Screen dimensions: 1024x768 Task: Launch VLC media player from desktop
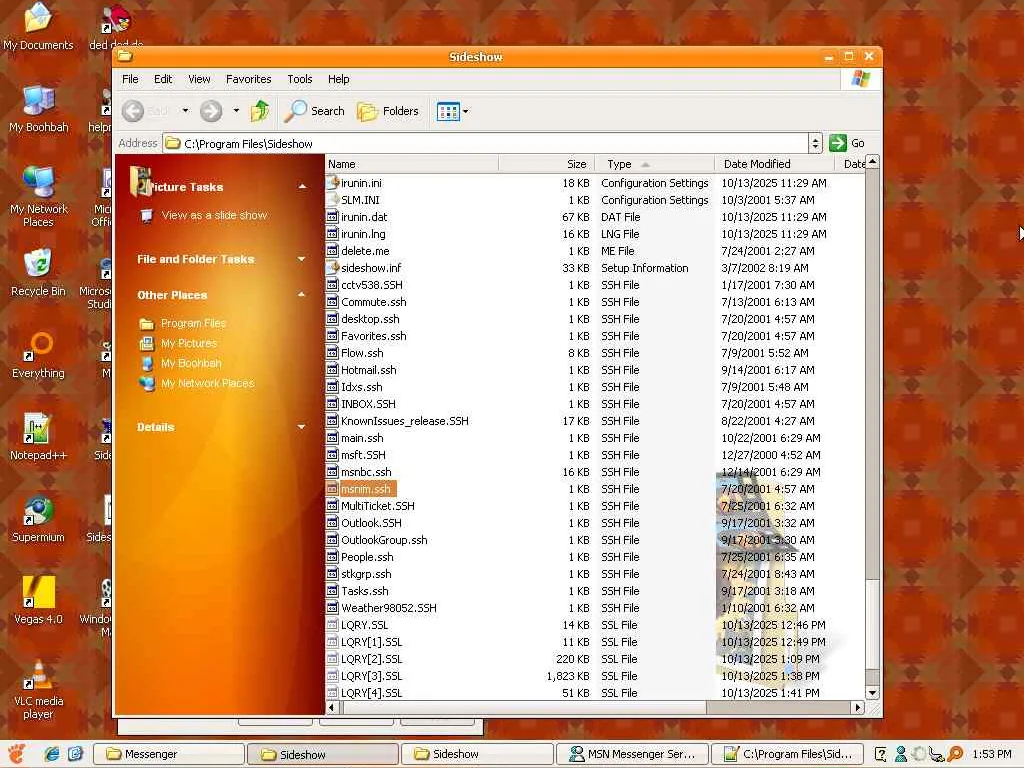pos(38,689)
